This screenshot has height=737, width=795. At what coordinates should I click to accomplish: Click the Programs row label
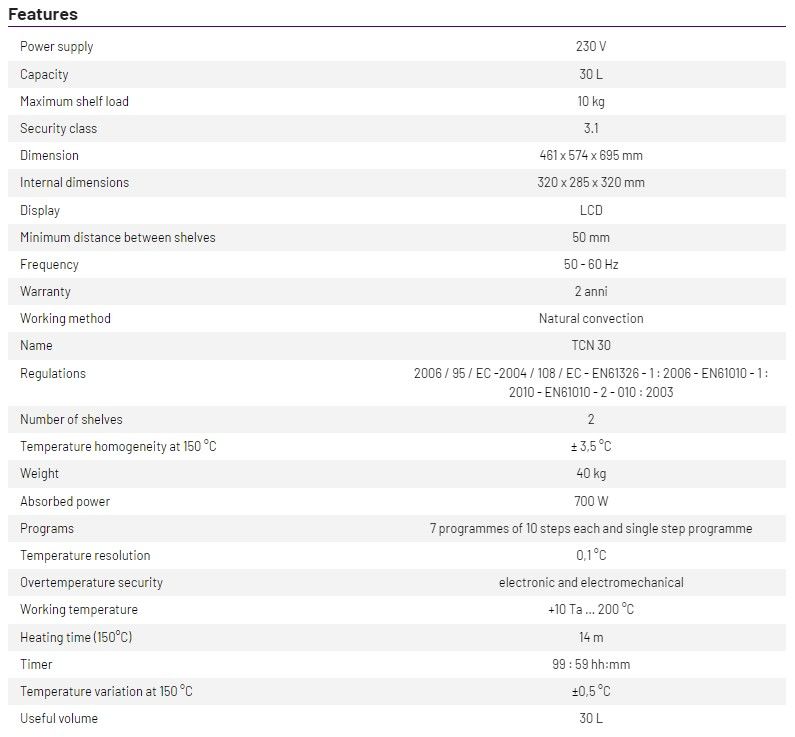point(47,528)
